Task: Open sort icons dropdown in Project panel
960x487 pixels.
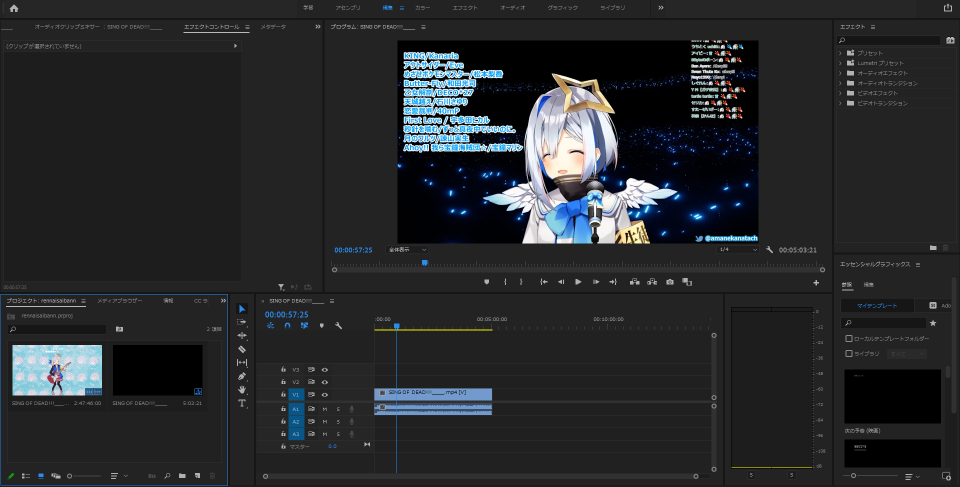Action: pos(118,476)
